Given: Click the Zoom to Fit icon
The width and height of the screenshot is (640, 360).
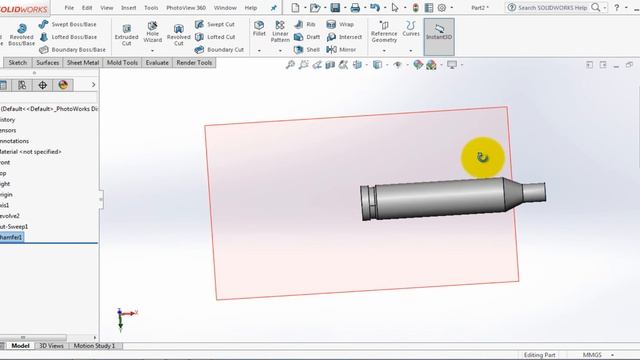Looking at the screenshot, I should click(x=290, y=64).
